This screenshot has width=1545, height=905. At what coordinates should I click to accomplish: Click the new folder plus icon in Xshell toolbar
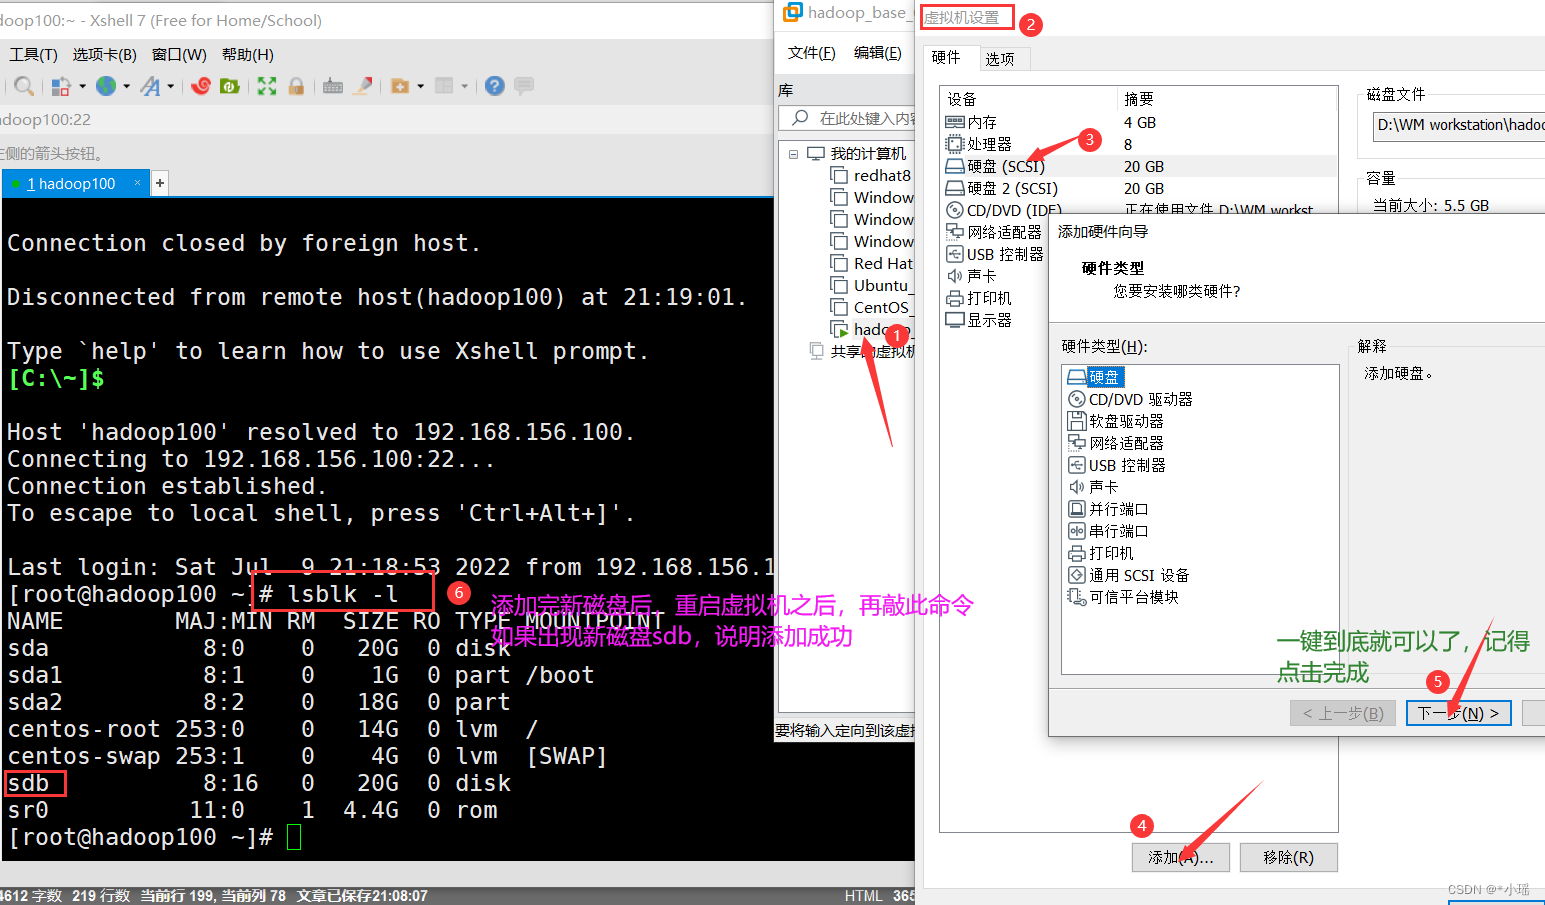click(x=400, y=86)
